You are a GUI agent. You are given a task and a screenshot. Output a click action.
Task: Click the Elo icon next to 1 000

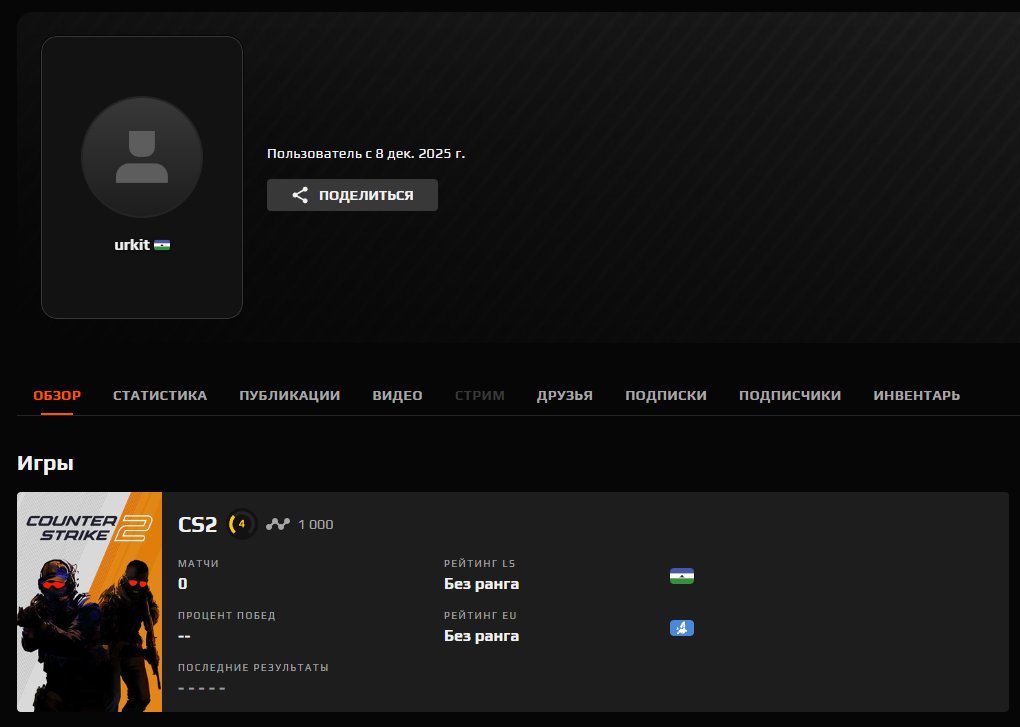click(x=279, y=524)
